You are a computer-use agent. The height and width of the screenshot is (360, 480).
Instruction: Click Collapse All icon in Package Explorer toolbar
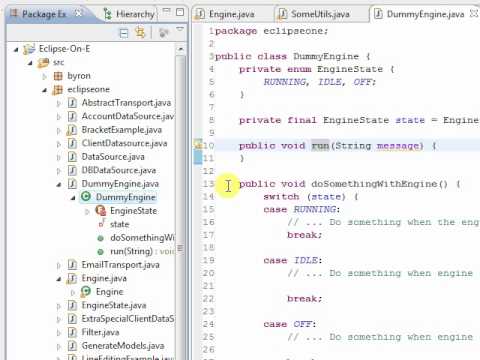click(x=124, y=33)
